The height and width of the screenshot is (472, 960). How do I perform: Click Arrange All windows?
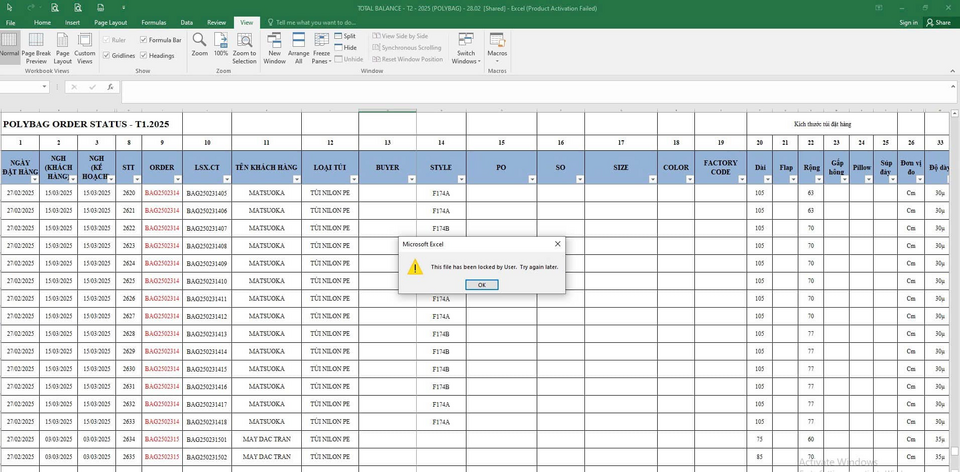pos(299,48)
